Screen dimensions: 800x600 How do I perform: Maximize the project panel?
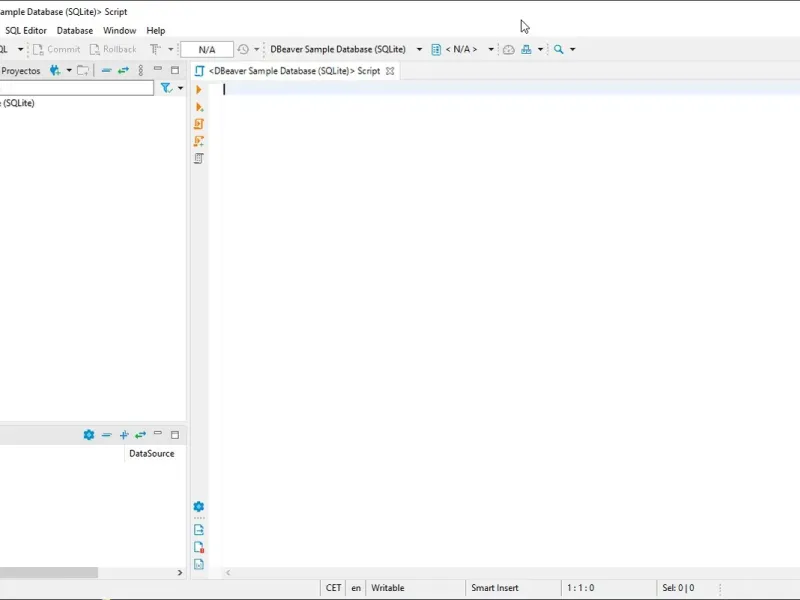tap(175, 435)
